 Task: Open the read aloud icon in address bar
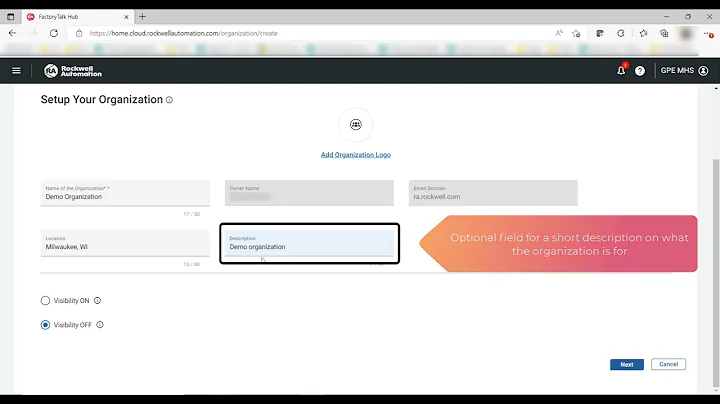pyautogui.click(x=559, y=33)
